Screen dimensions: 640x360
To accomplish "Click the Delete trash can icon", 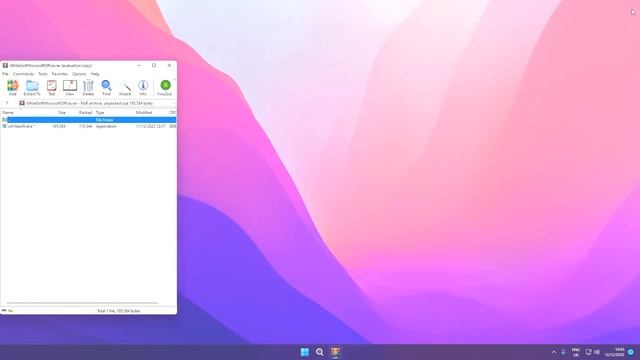I will pos(88,87).
